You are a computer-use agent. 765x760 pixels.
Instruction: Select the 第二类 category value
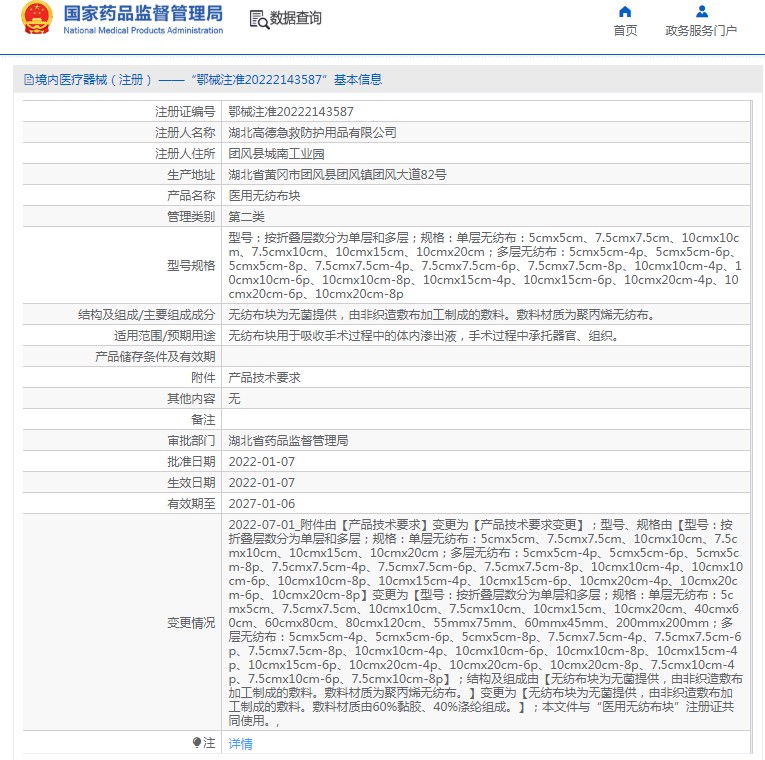click(246, 217)
